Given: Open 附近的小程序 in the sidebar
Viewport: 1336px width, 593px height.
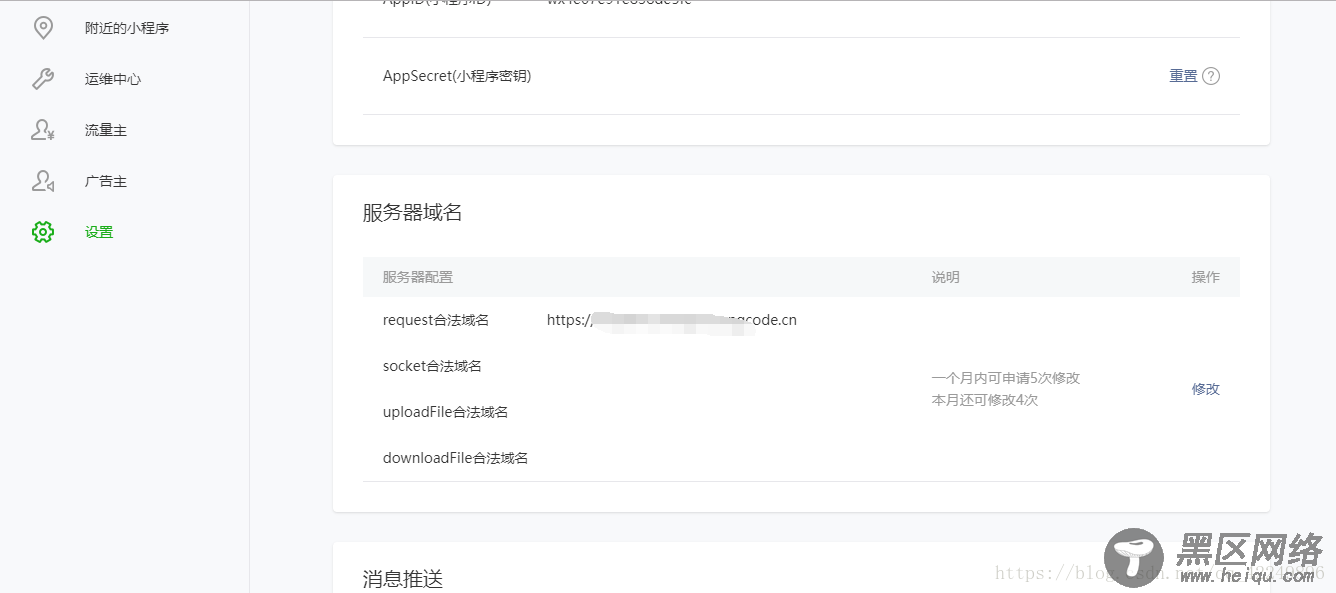Looking at the screenshot, I should click(x=127, y=28).
